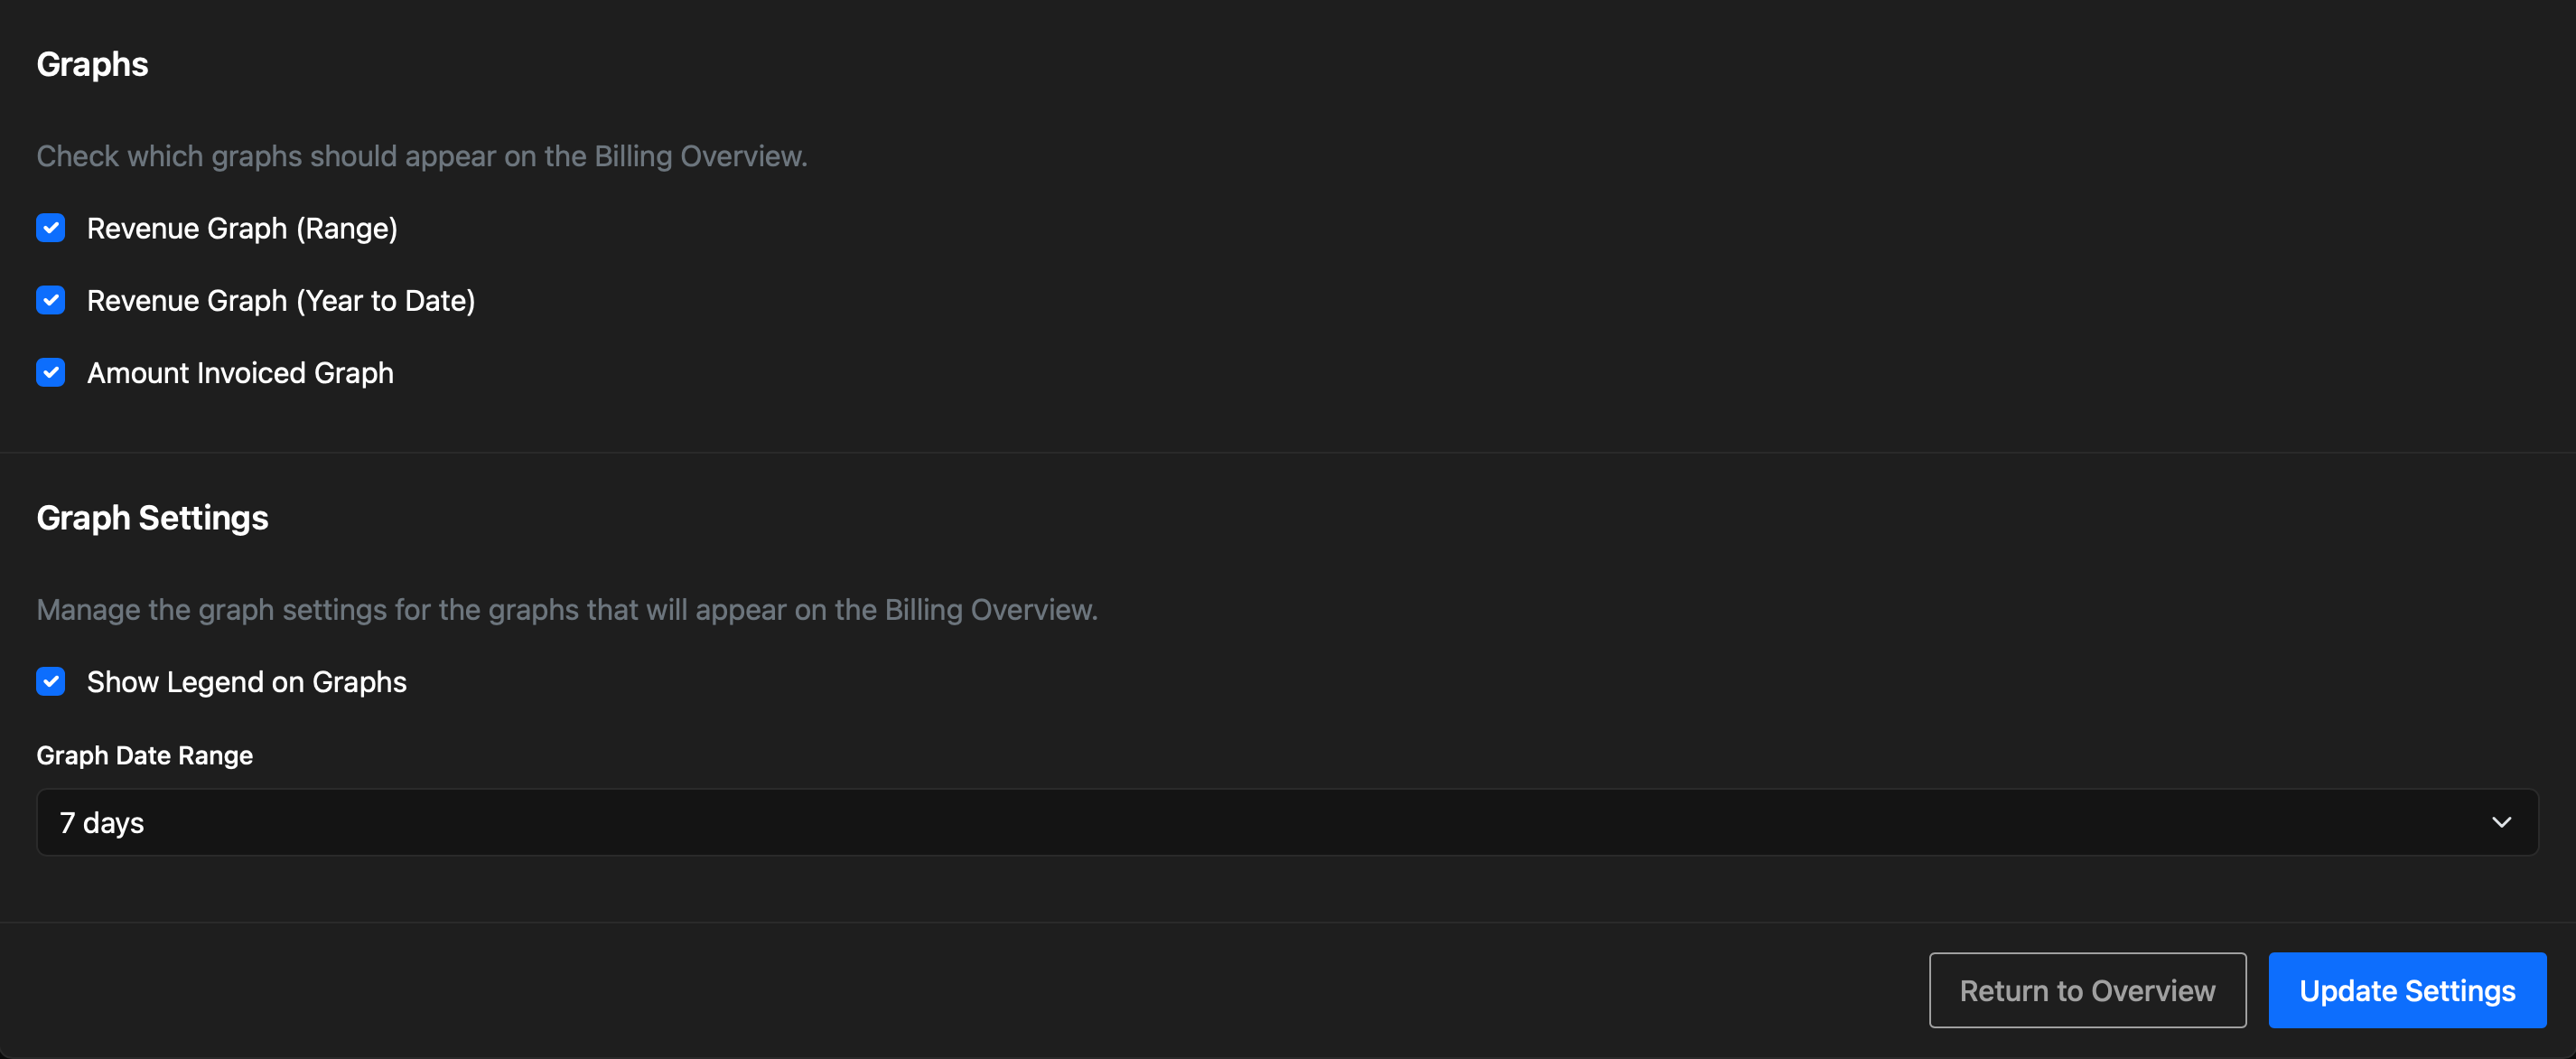The width and height of the screenshot is (2576, 1059).
Task: Open the Graph Date Range dropdown
Action: coord(1287,822)
